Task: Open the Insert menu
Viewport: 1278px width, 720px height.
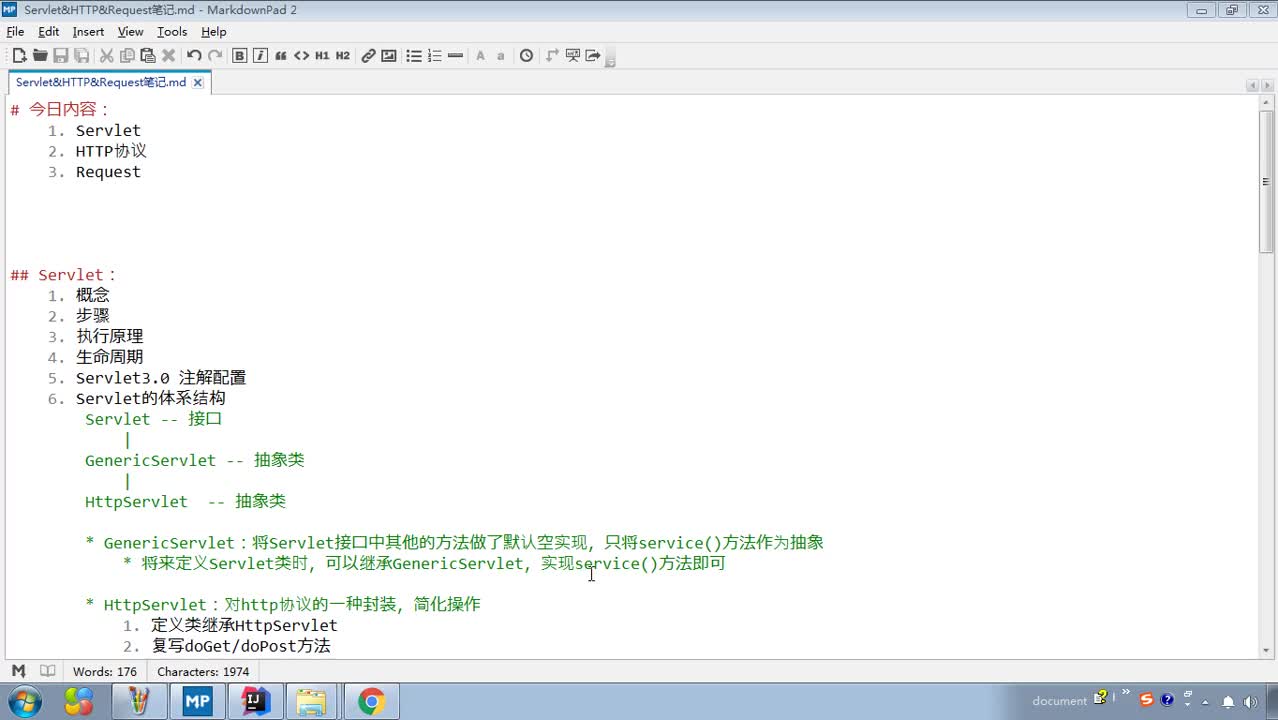Action: [x=88, y=32]
